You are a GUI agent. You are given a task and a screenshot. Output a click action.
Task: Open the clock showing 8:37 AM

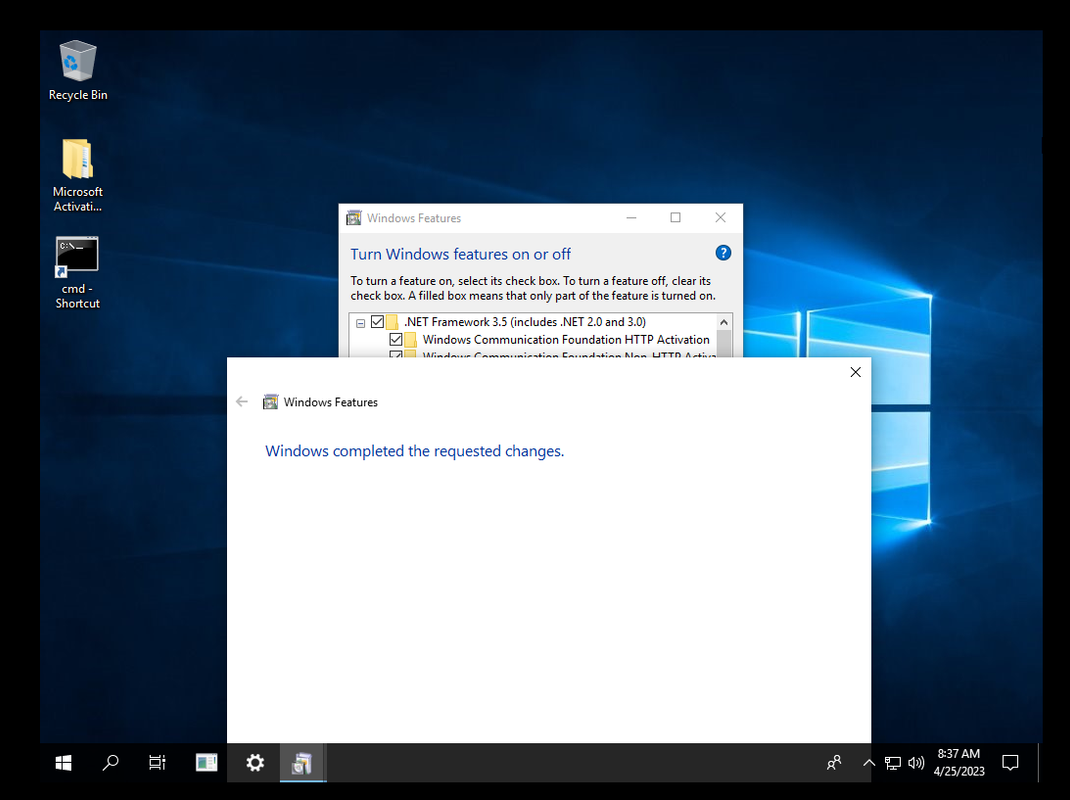(x=959, y=762)
